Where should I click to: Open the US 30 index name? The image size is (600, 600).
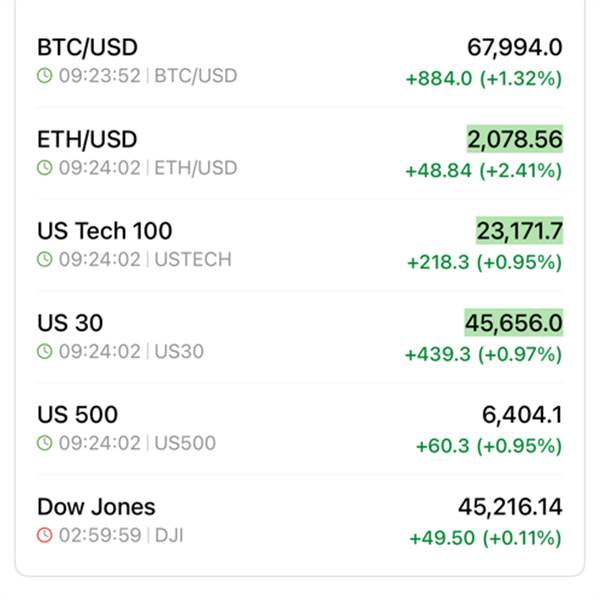point(70,323)
